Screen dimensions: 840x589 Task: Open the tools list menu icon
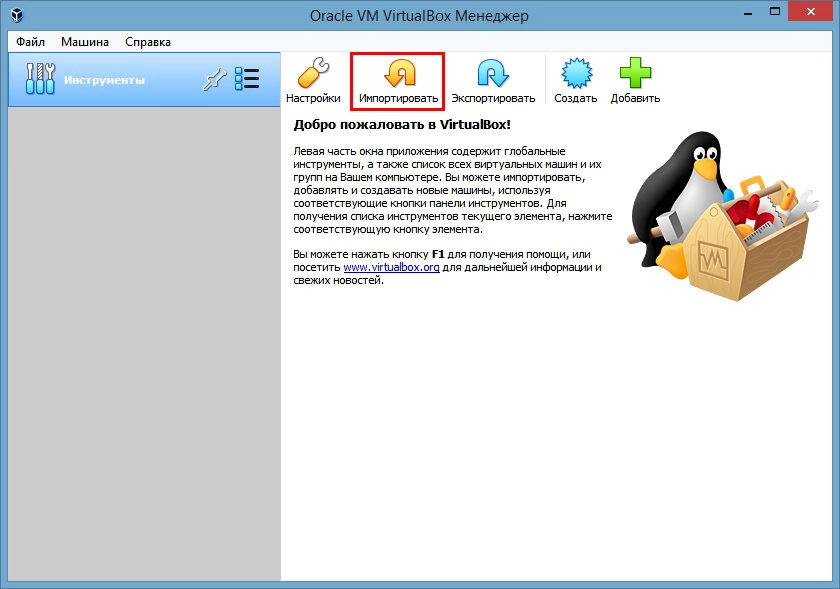click(247, 79)
